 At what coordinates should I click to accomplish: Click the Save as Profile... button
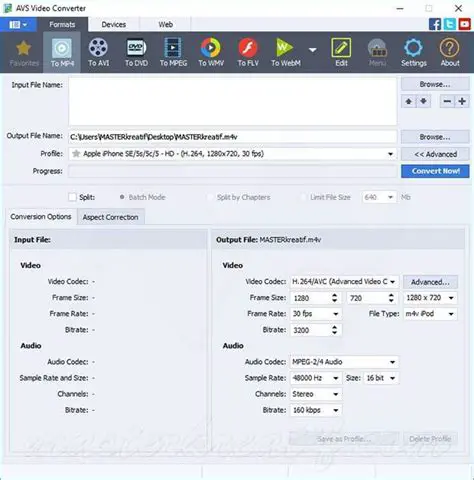click(x=344, y=439)
